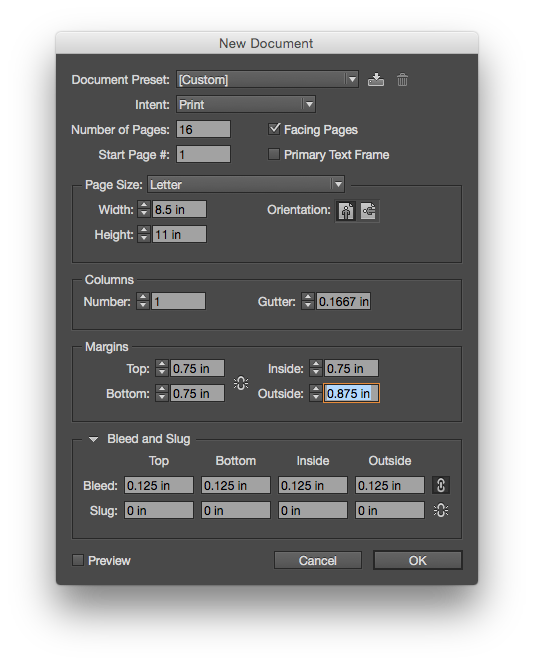Click the Save Document Preset icon
The height and width of the screenshot is (665, 534).
point(376,80)
